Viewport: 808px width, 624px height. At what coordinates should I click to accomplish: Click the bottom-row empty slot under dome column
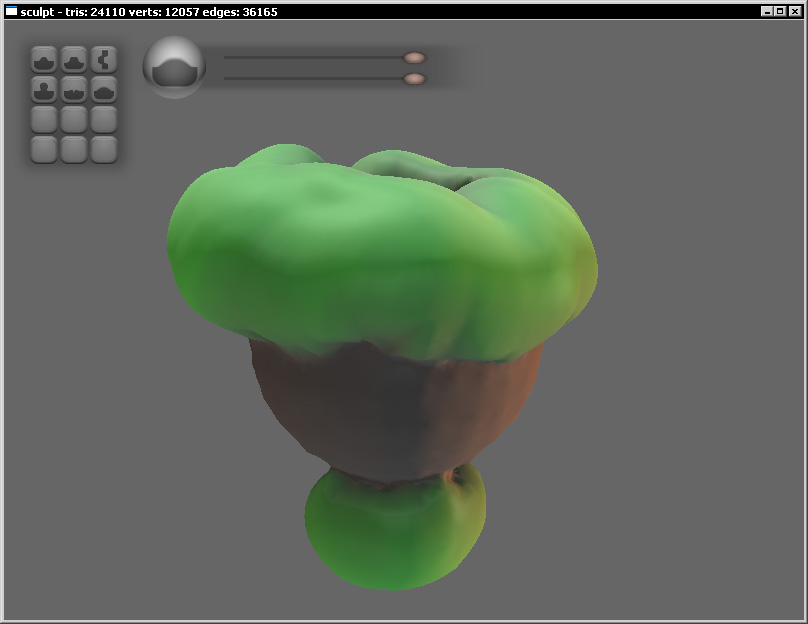pyautogui.click(x=104, y=149)
